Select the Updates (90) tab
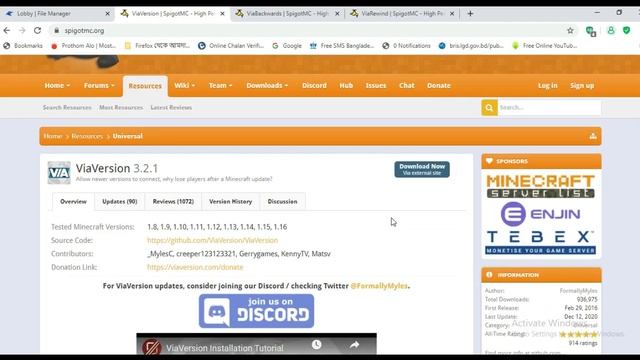Screen dimensions: 640x360 tap(120, 202)
